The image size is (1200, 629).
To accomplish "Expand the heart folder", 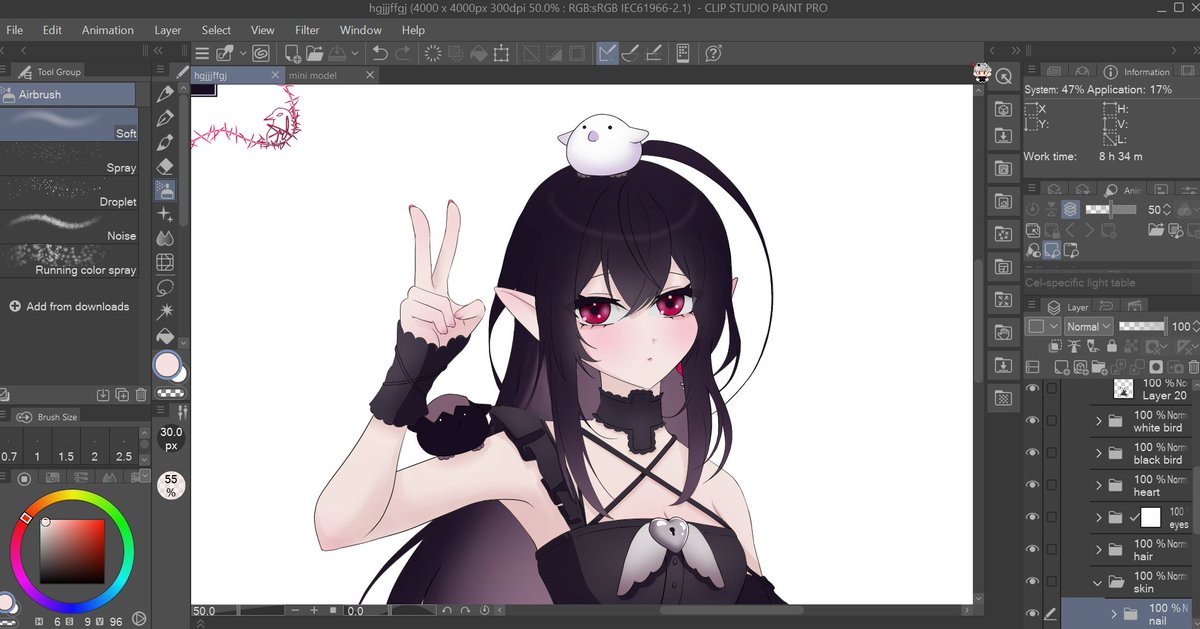I will pyautogui.click(x=1099, y=485).
